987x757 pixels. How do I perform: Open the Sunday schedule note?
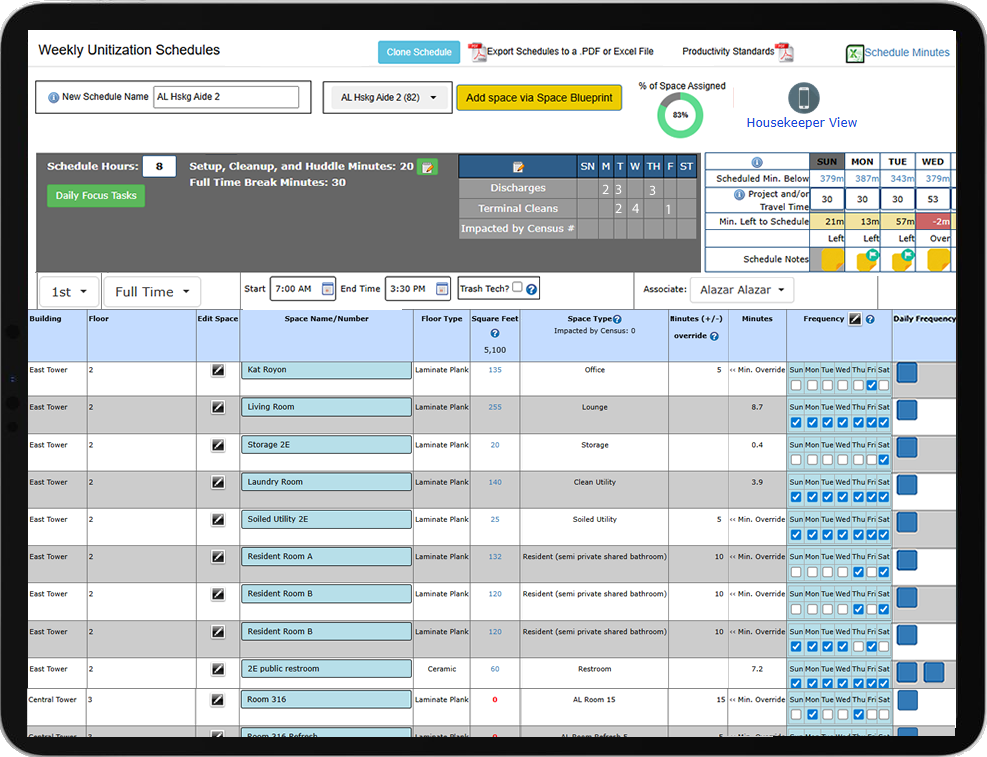[831, 260]
